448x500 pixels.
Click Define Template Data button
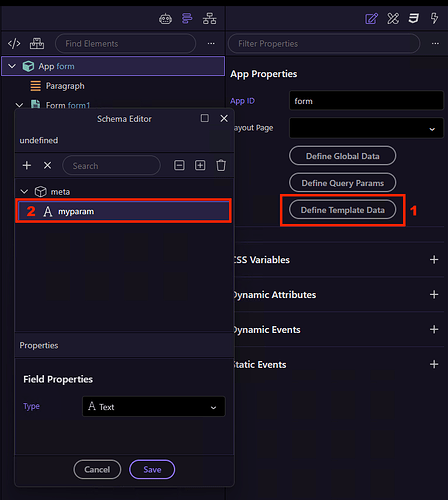pyautogui.click(x=342, y=210)
